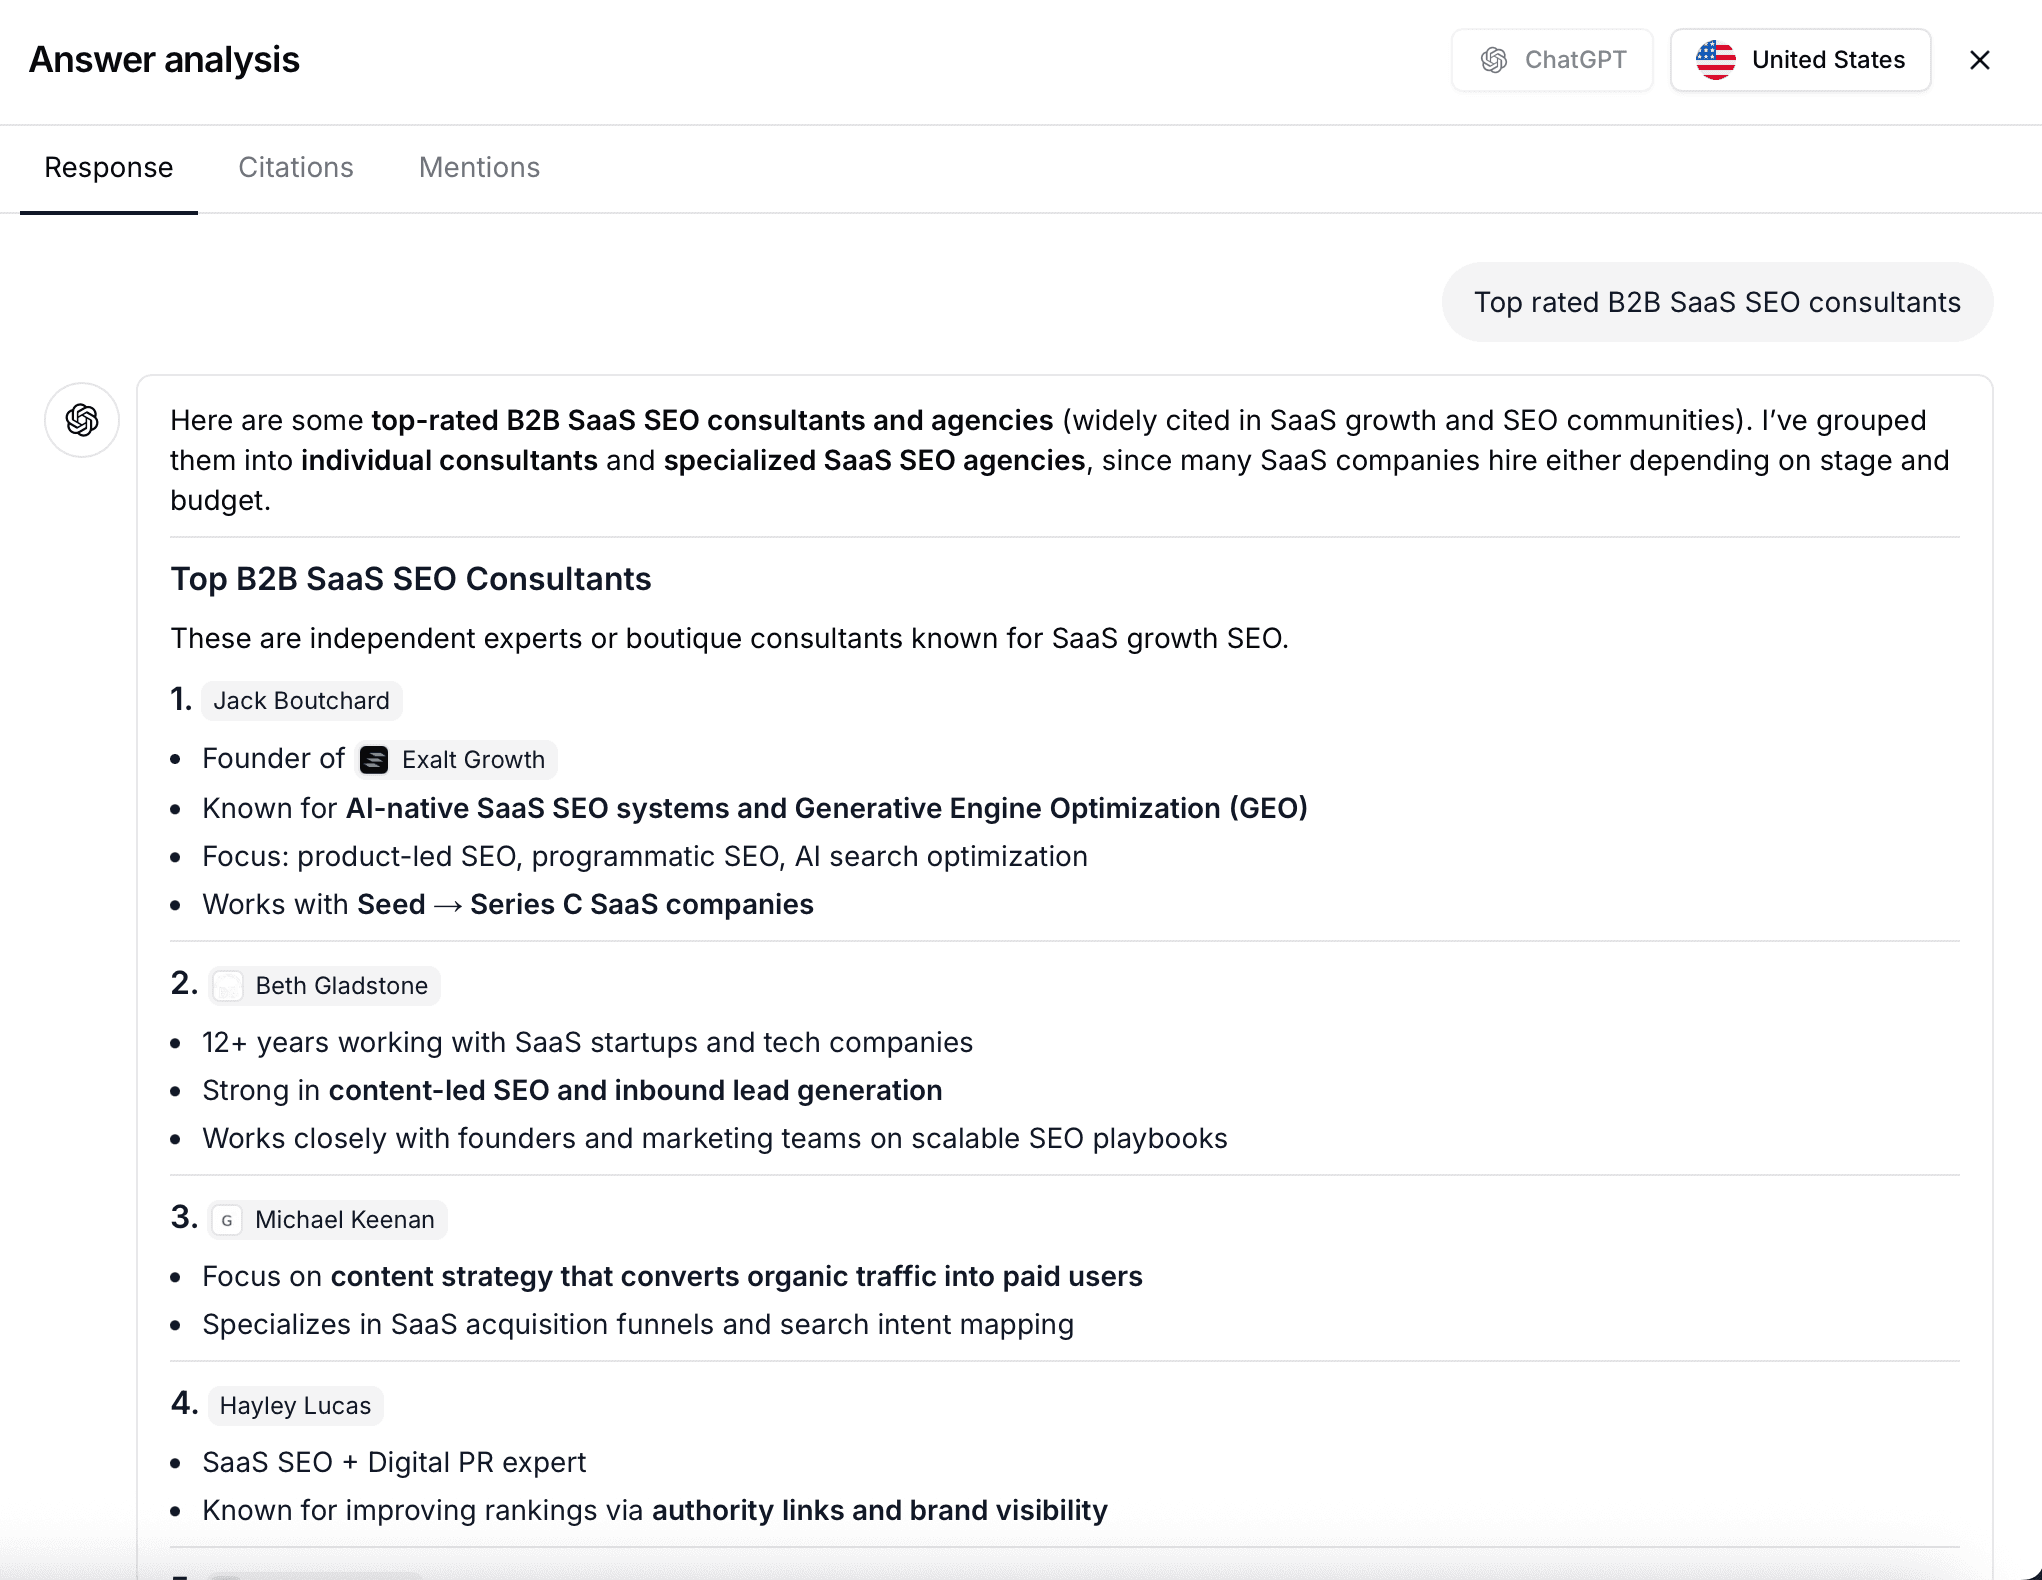Switch to the Citations tab

click(x=295, y=167)
